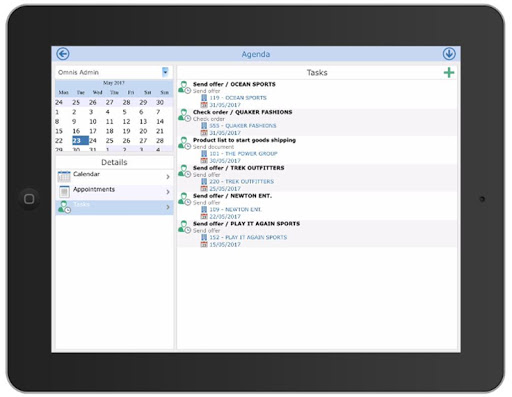
Task: Click the date 15/05/2017 link
Action: pos(225,245)
